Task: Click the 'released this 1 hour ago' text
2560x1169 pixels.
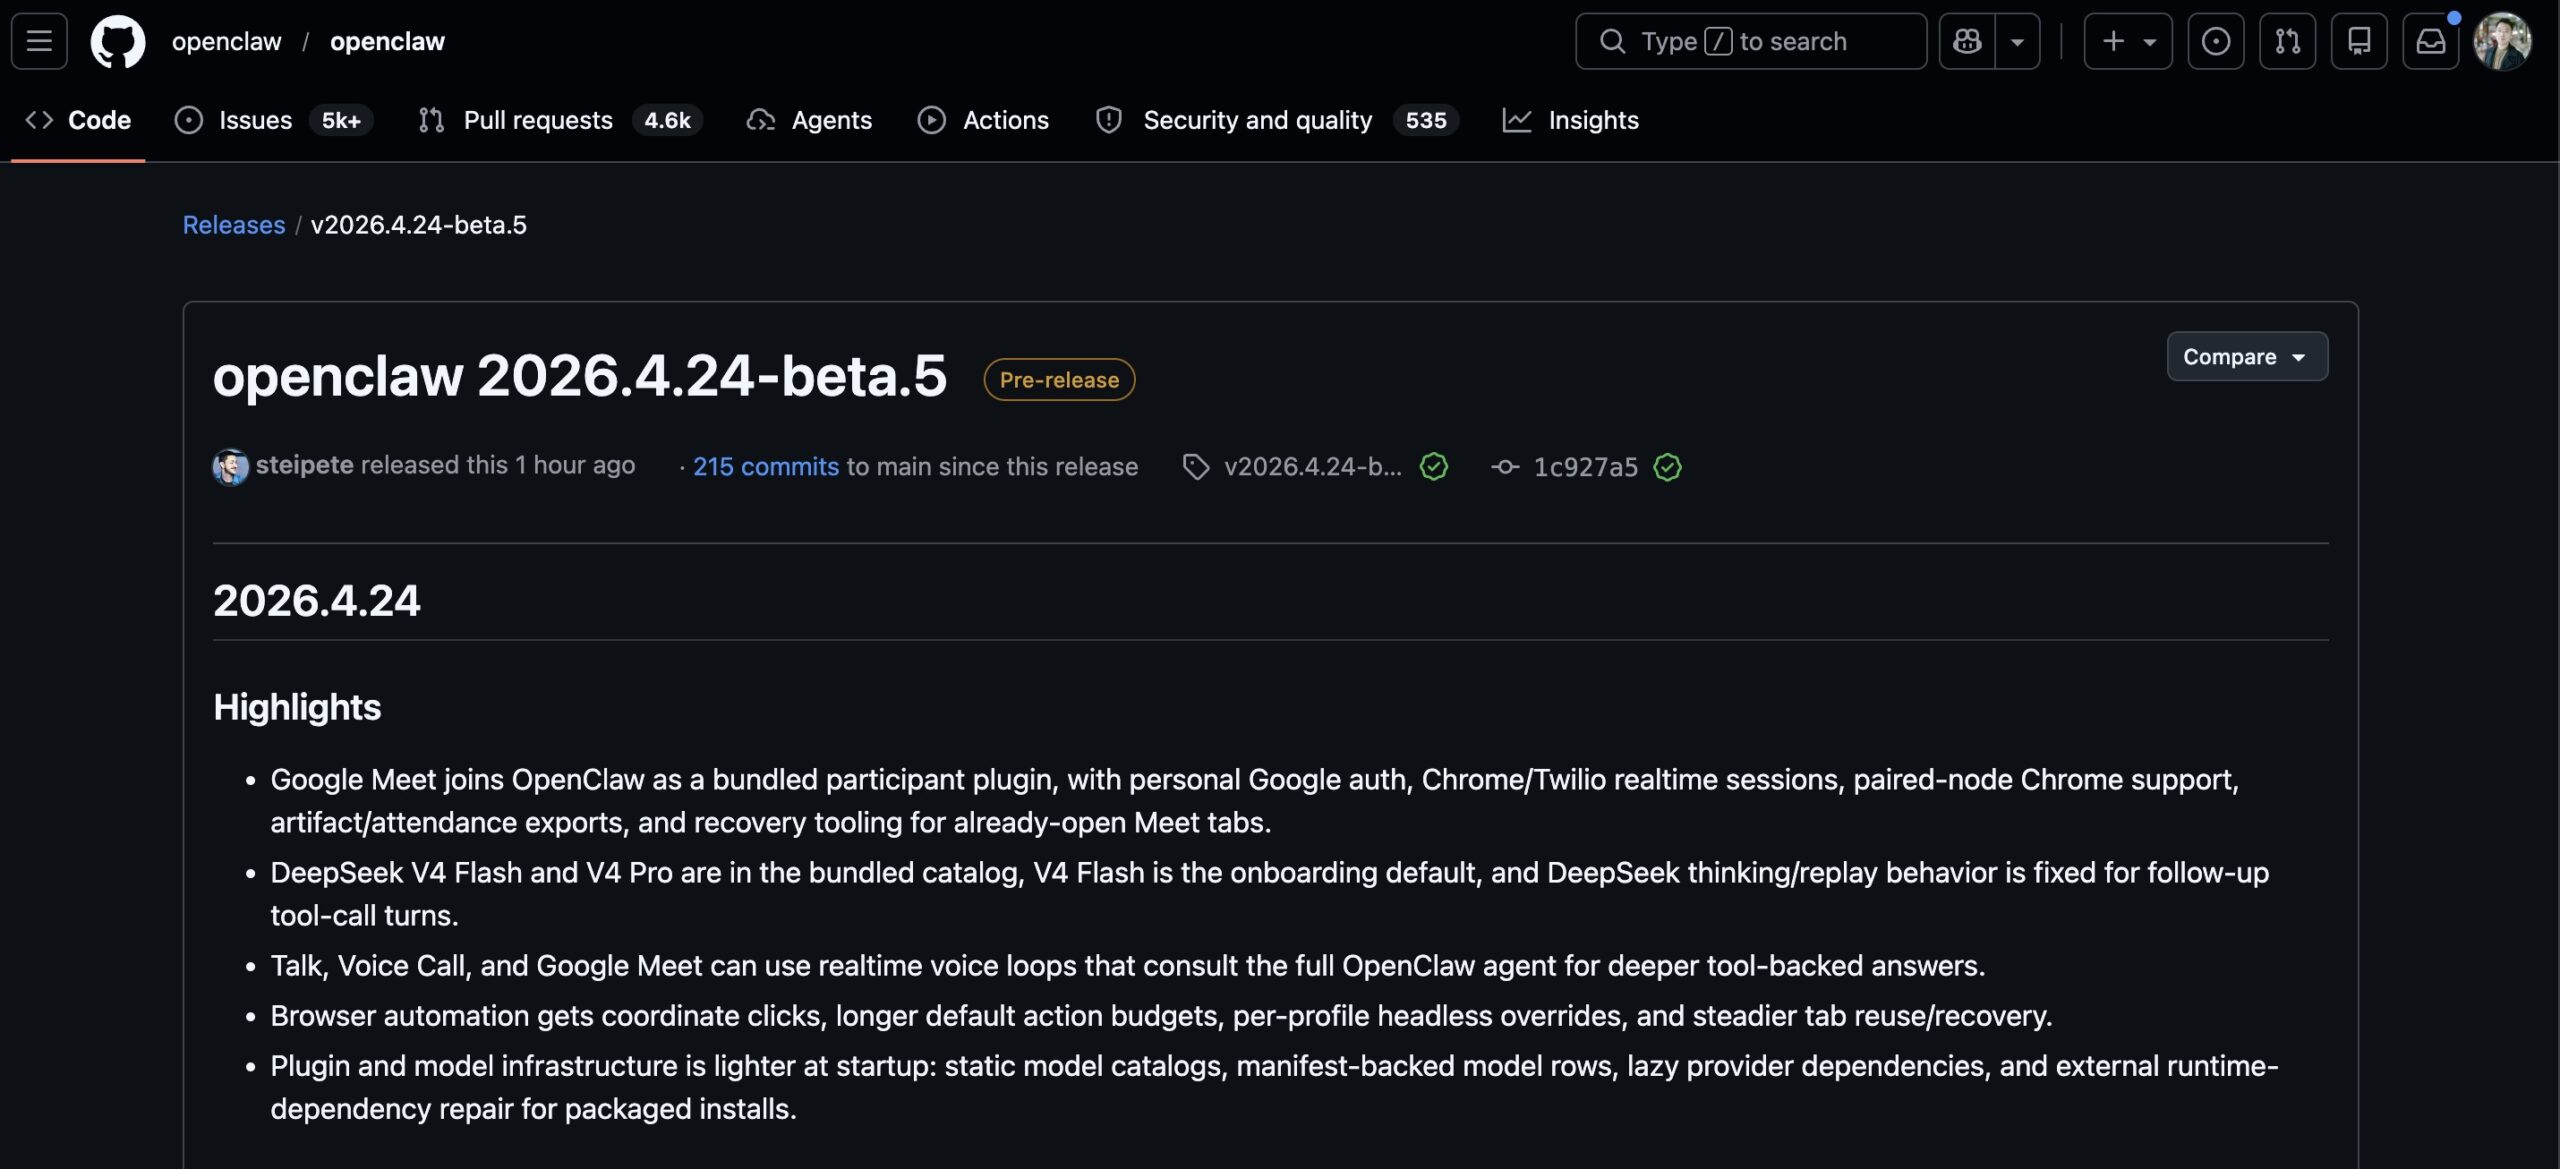Action: pos(498,465)
